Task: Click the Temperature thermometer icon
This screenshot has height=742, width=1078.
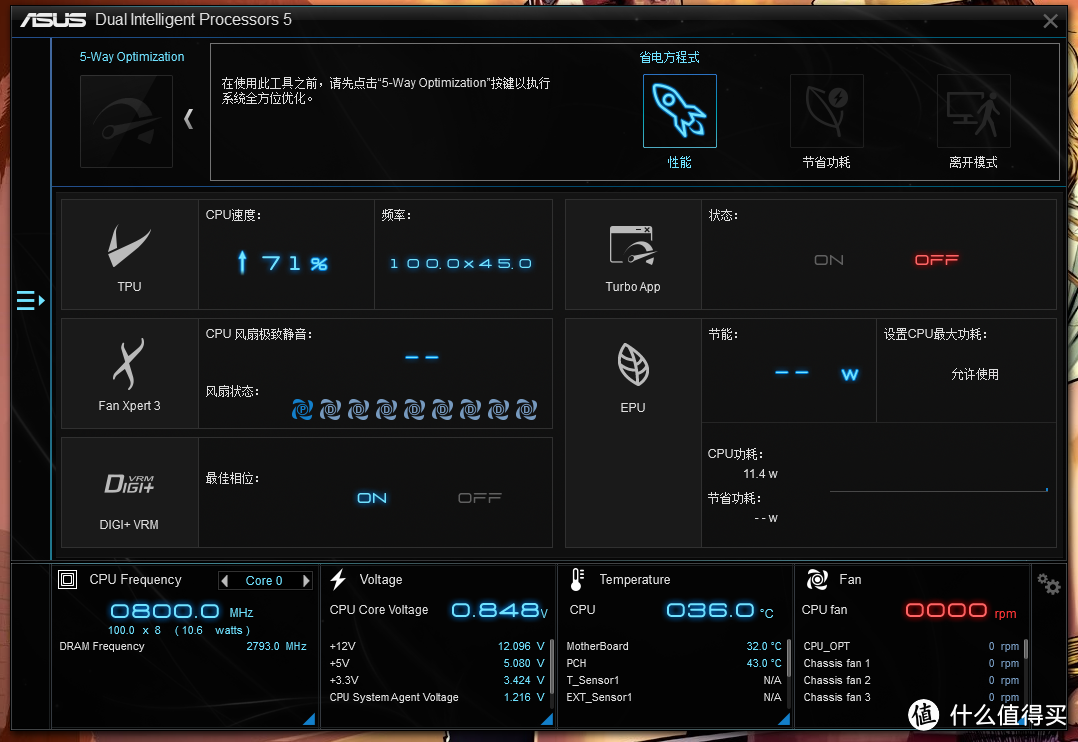Action: (x=577, y=580)
